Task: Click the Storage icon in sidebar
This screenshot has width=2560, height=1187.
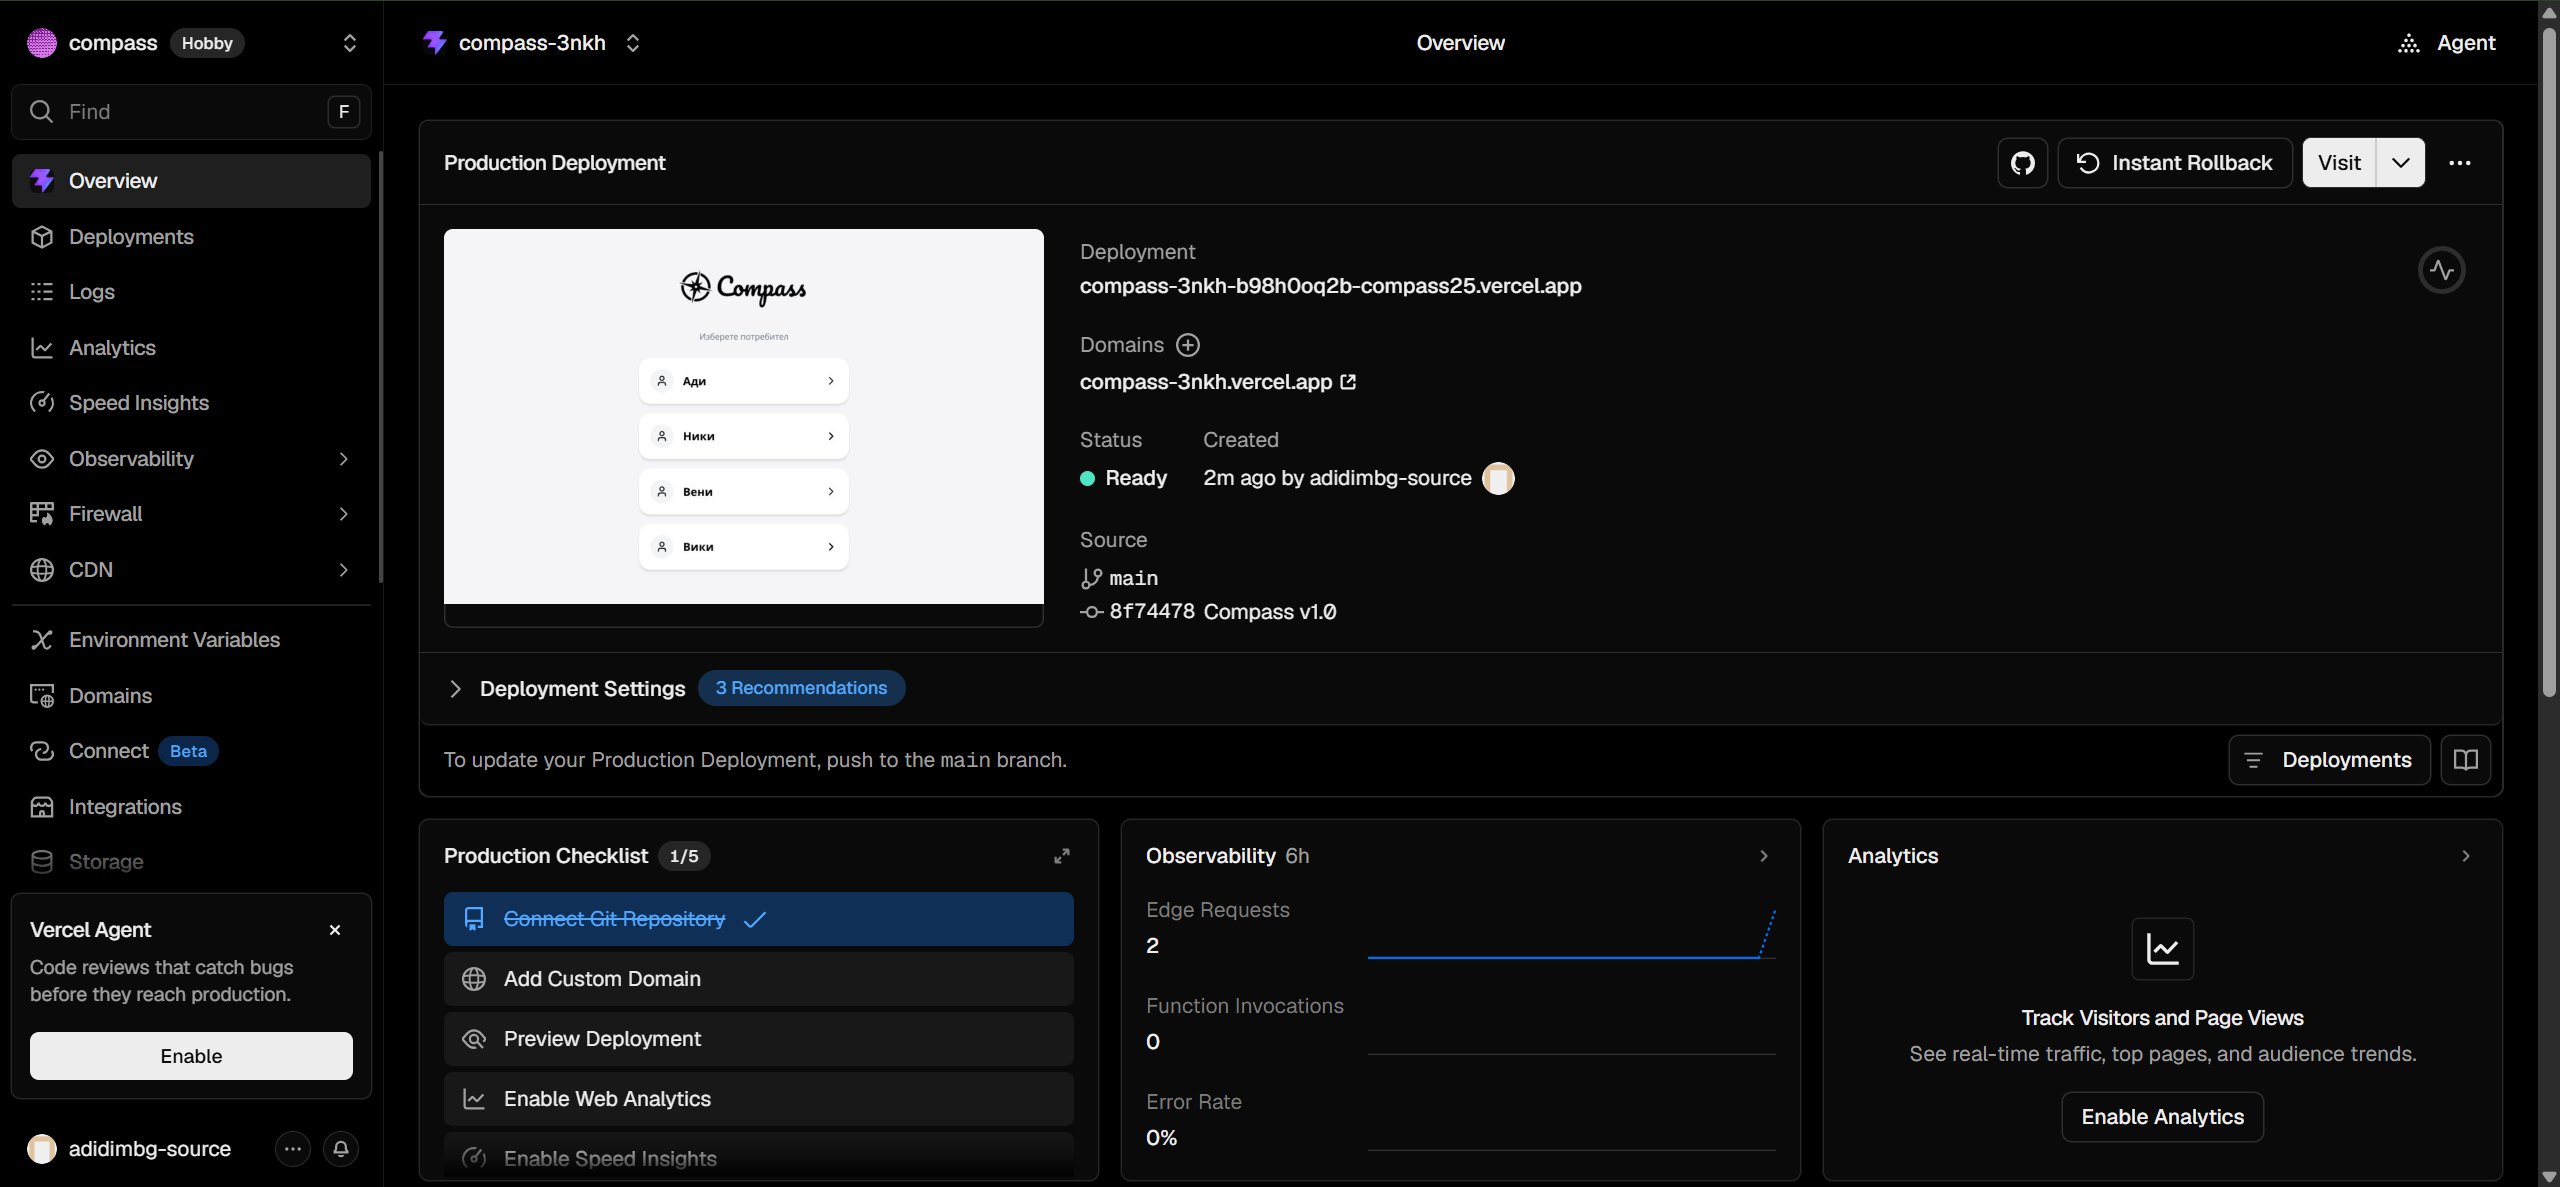Action: (x=41, y=862)
